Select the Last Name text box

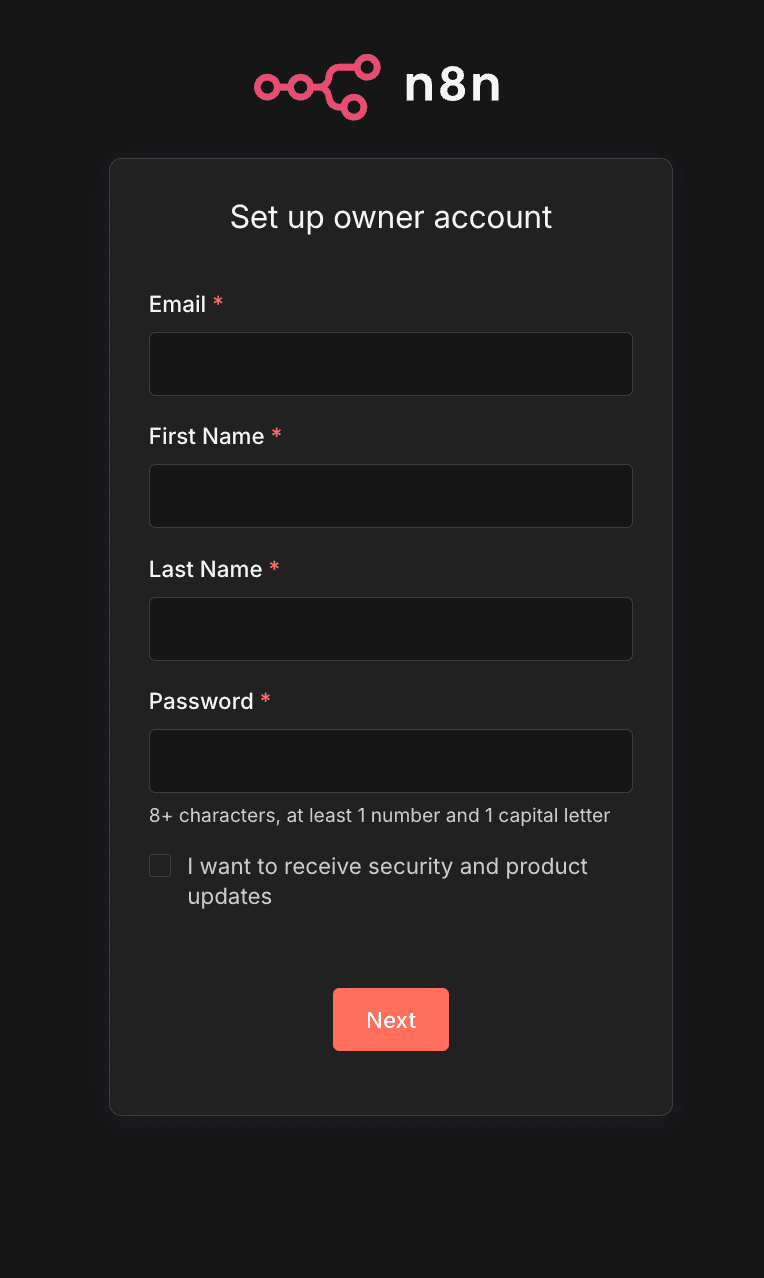[x=391, y=629]
